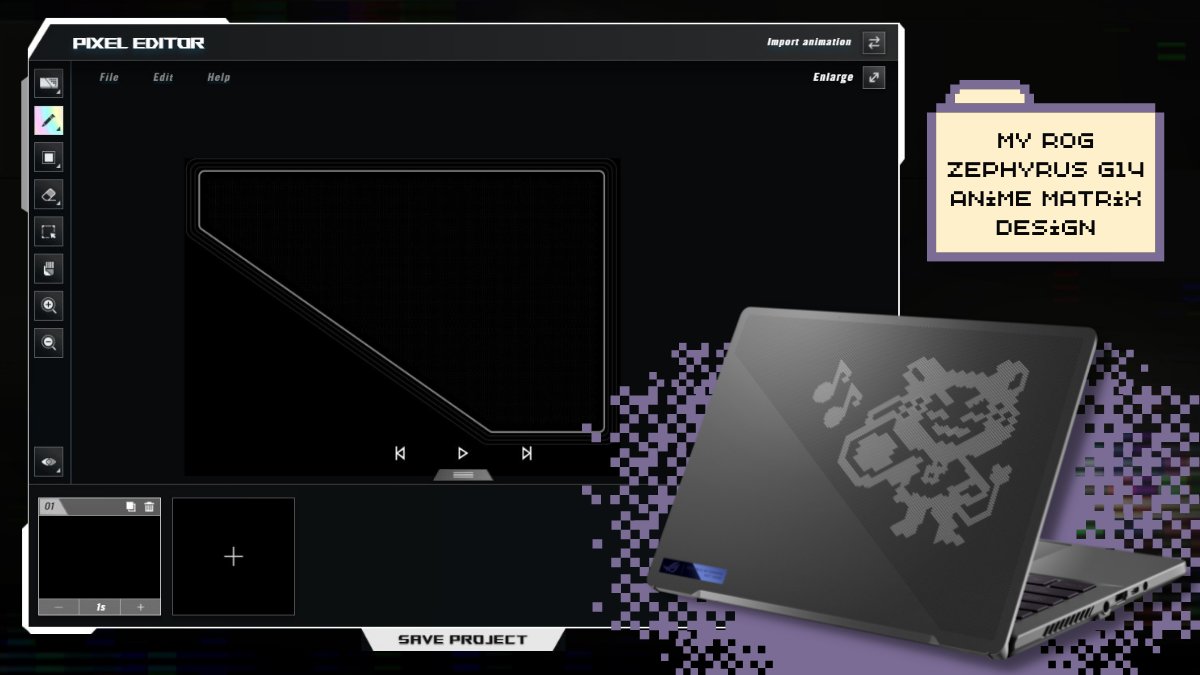Increase frame 01 duration with the plus stepper

point(140,606)
